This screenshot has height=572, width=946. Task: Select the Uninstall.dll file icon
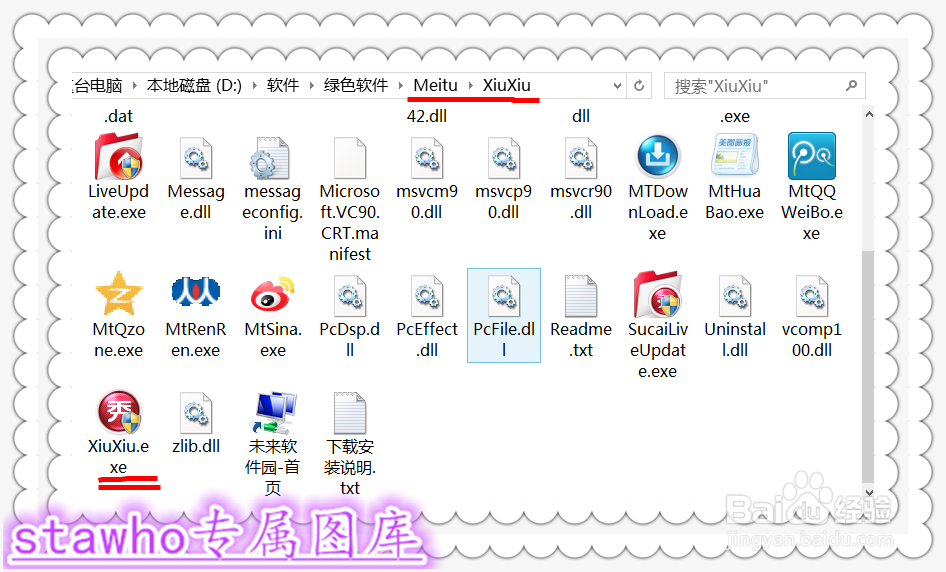735,296
